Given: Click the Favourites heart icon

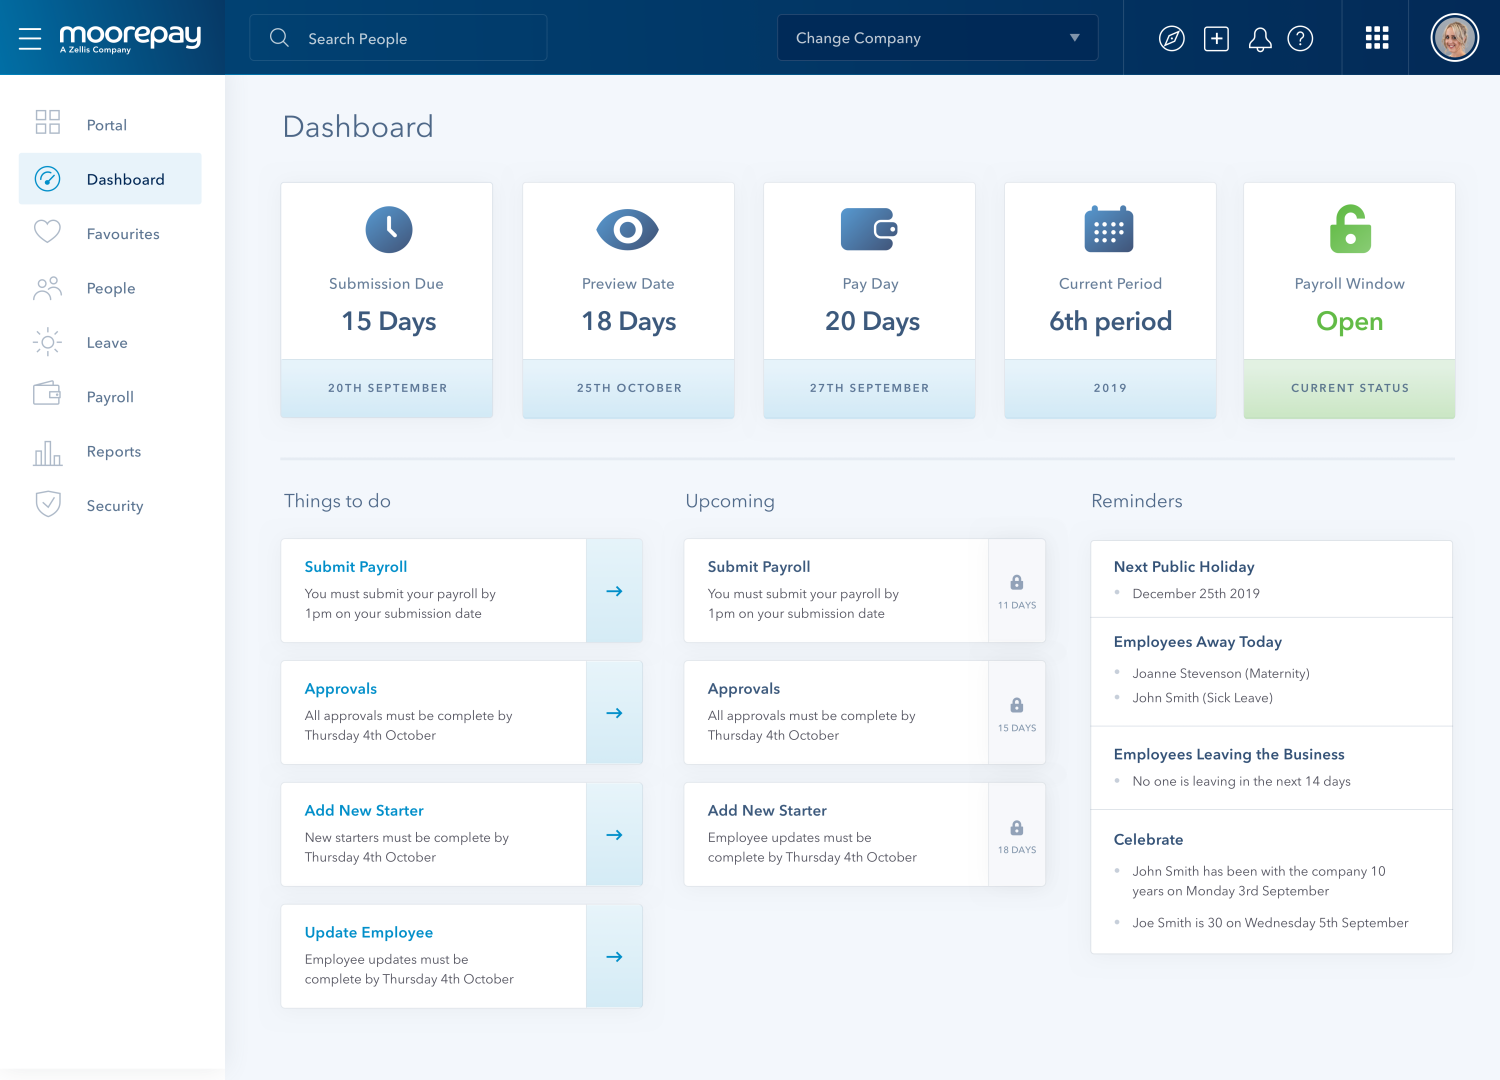Looking at the screenshot, I should [x=48, y=232].
